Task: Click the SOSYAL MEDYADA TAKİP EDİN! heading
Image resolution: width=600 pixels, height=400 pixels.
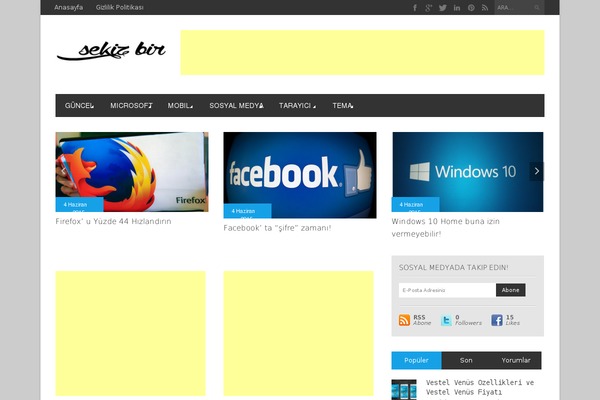Action: point(454,268)
